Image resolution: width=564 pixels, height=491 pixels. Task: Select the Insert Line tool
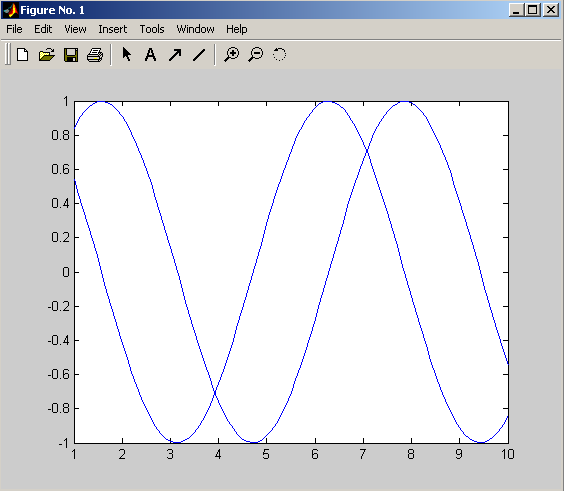coord(199,55)
